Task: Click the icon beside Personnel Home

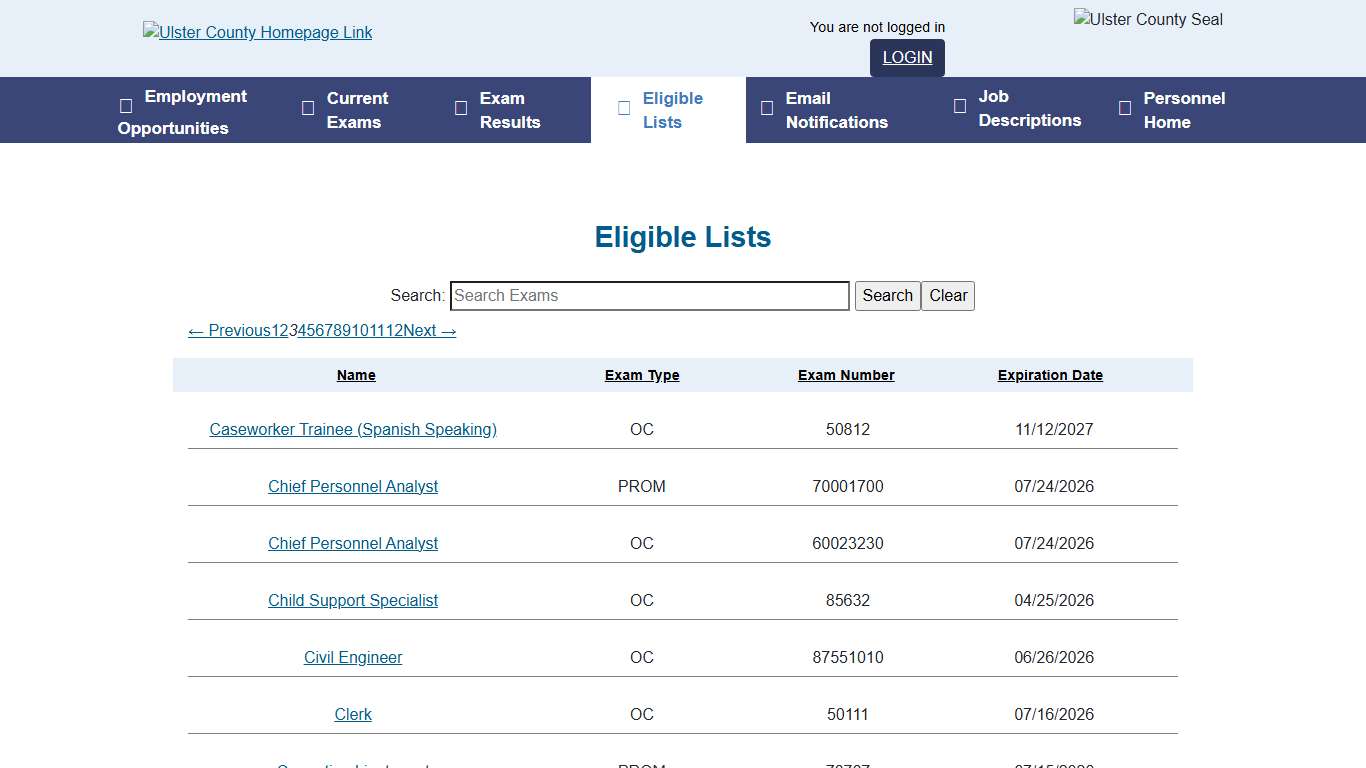Action: tap(1125, 108)
